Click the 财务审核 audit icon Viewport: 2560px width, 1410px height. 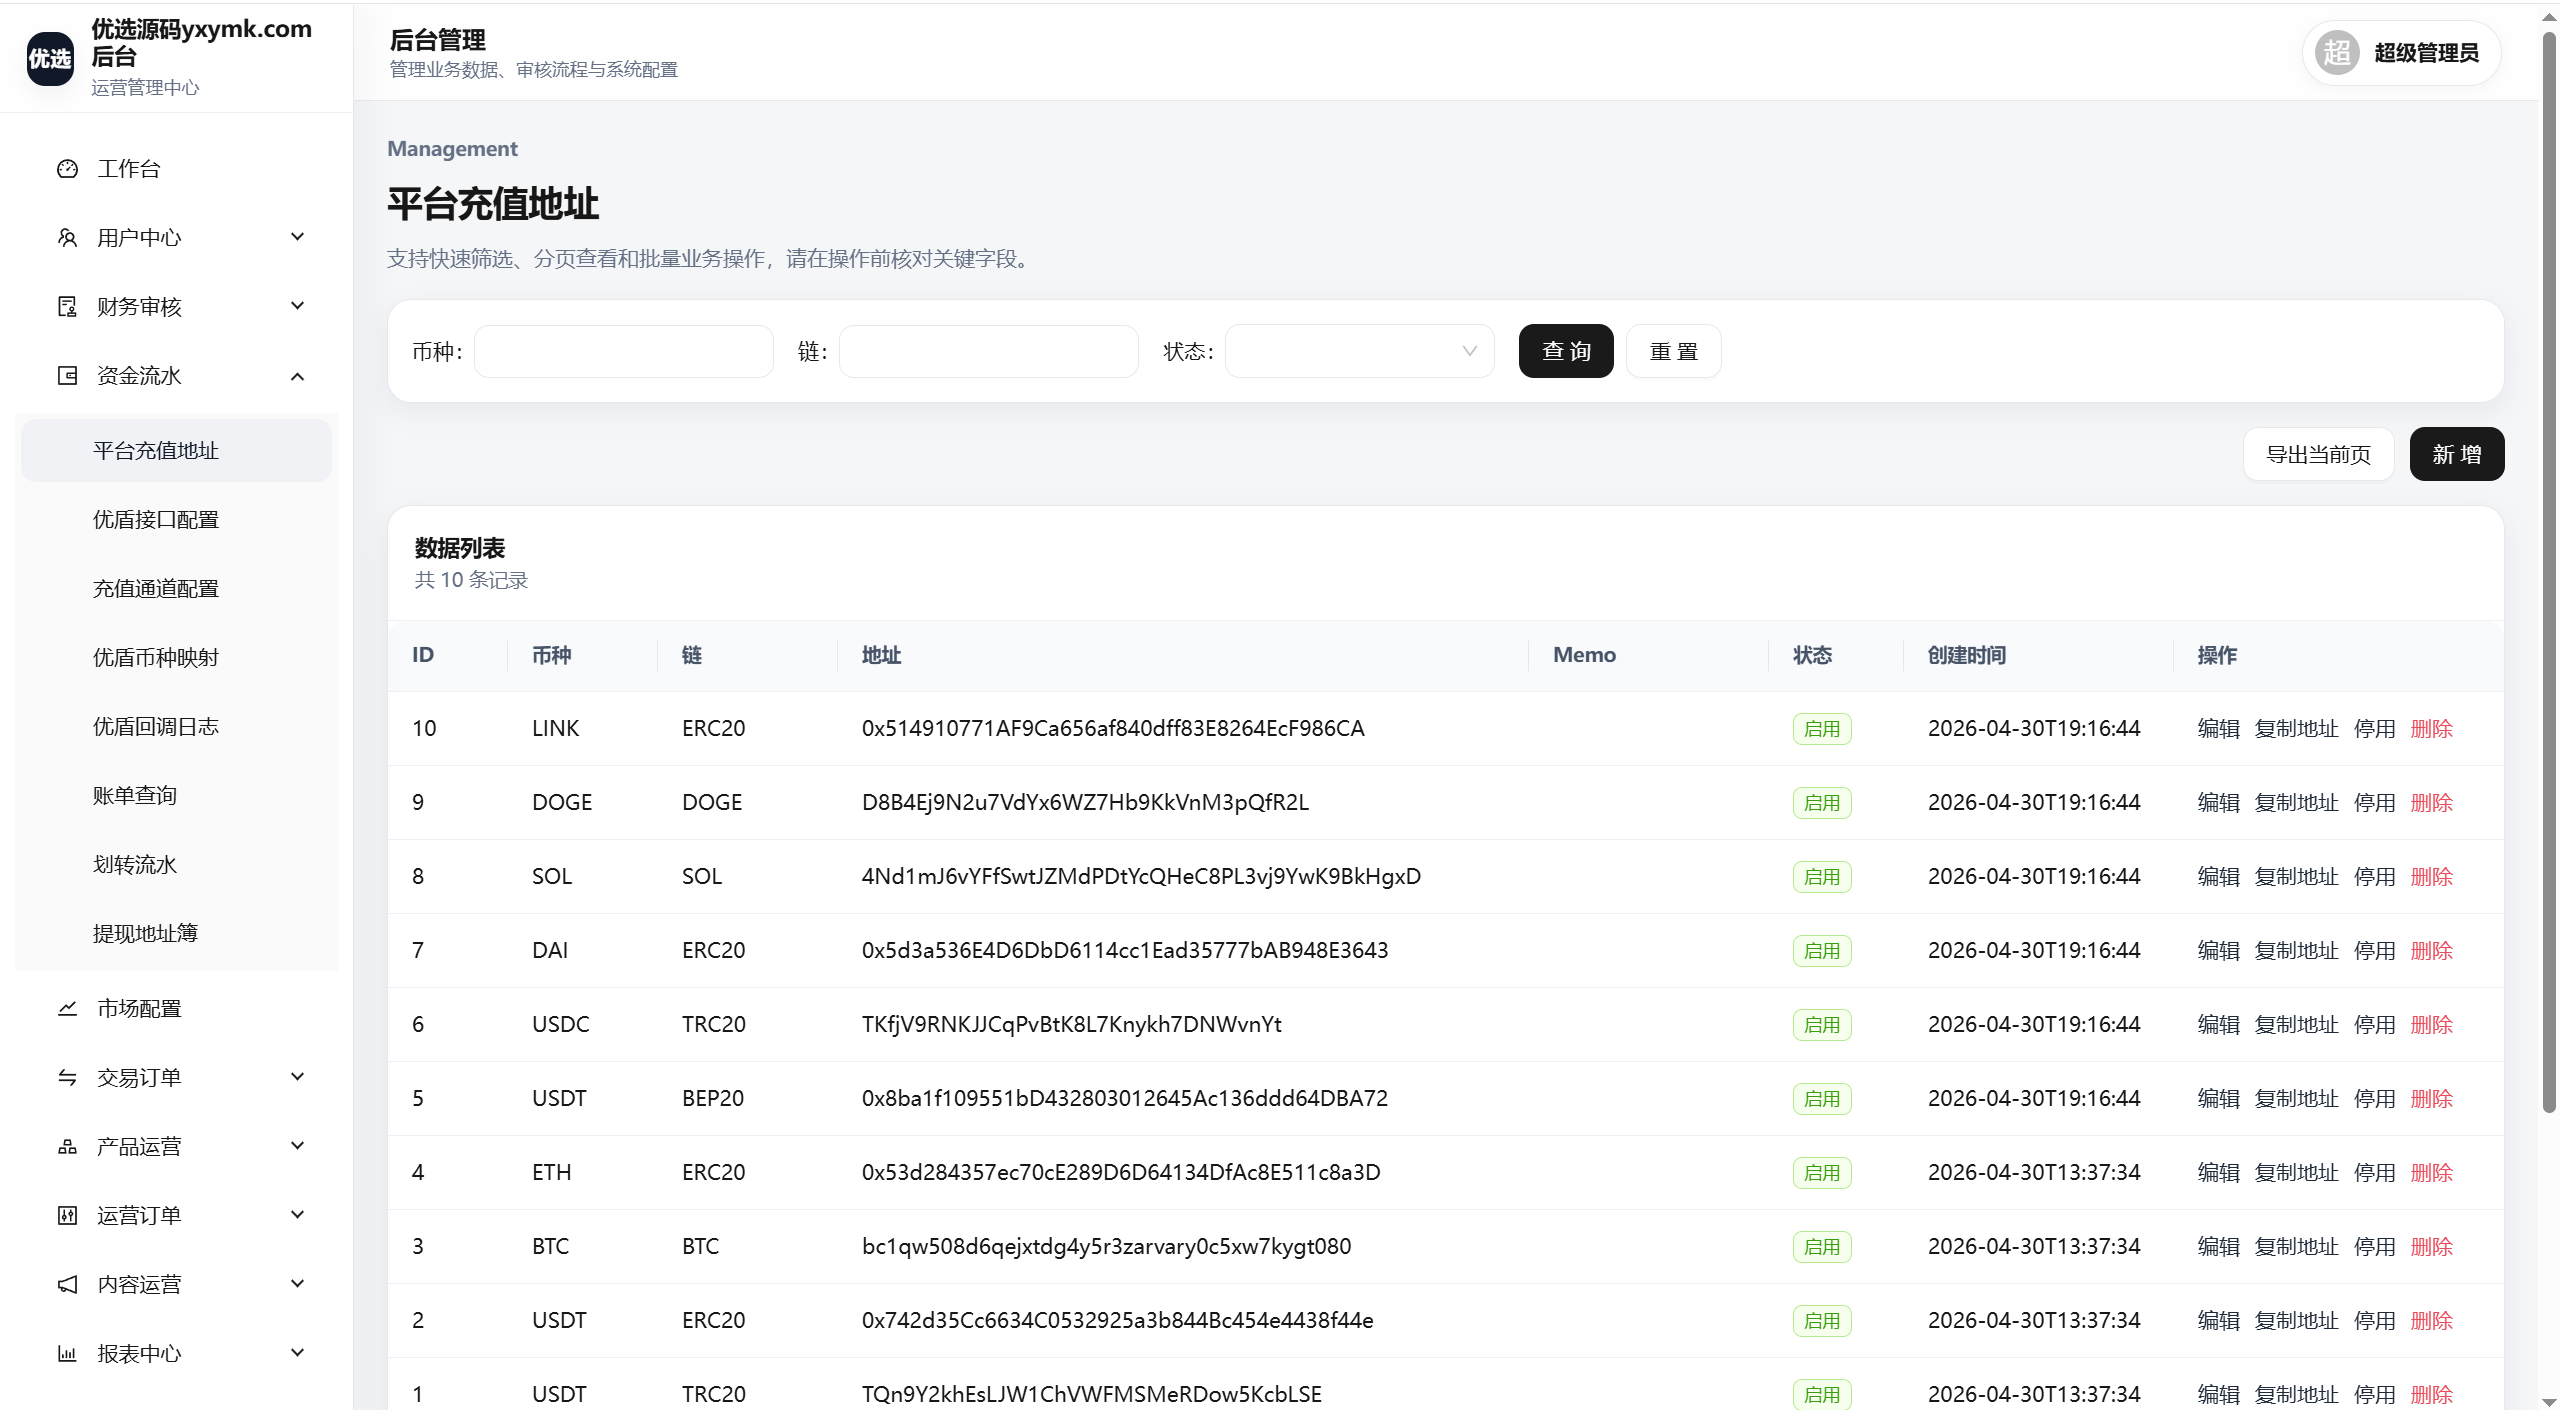point(67,307)
